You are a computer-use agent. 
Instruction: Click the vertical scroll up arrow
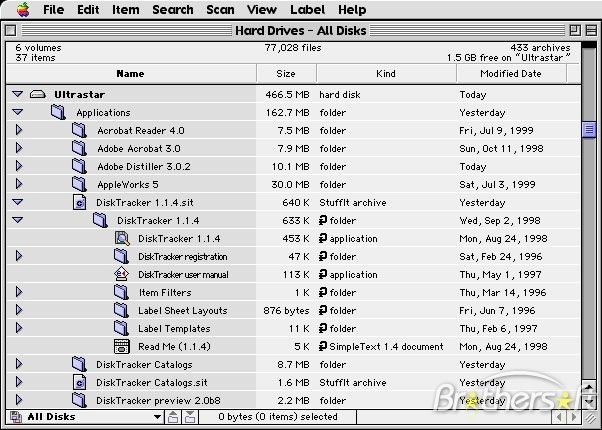(x=589, y=386)
